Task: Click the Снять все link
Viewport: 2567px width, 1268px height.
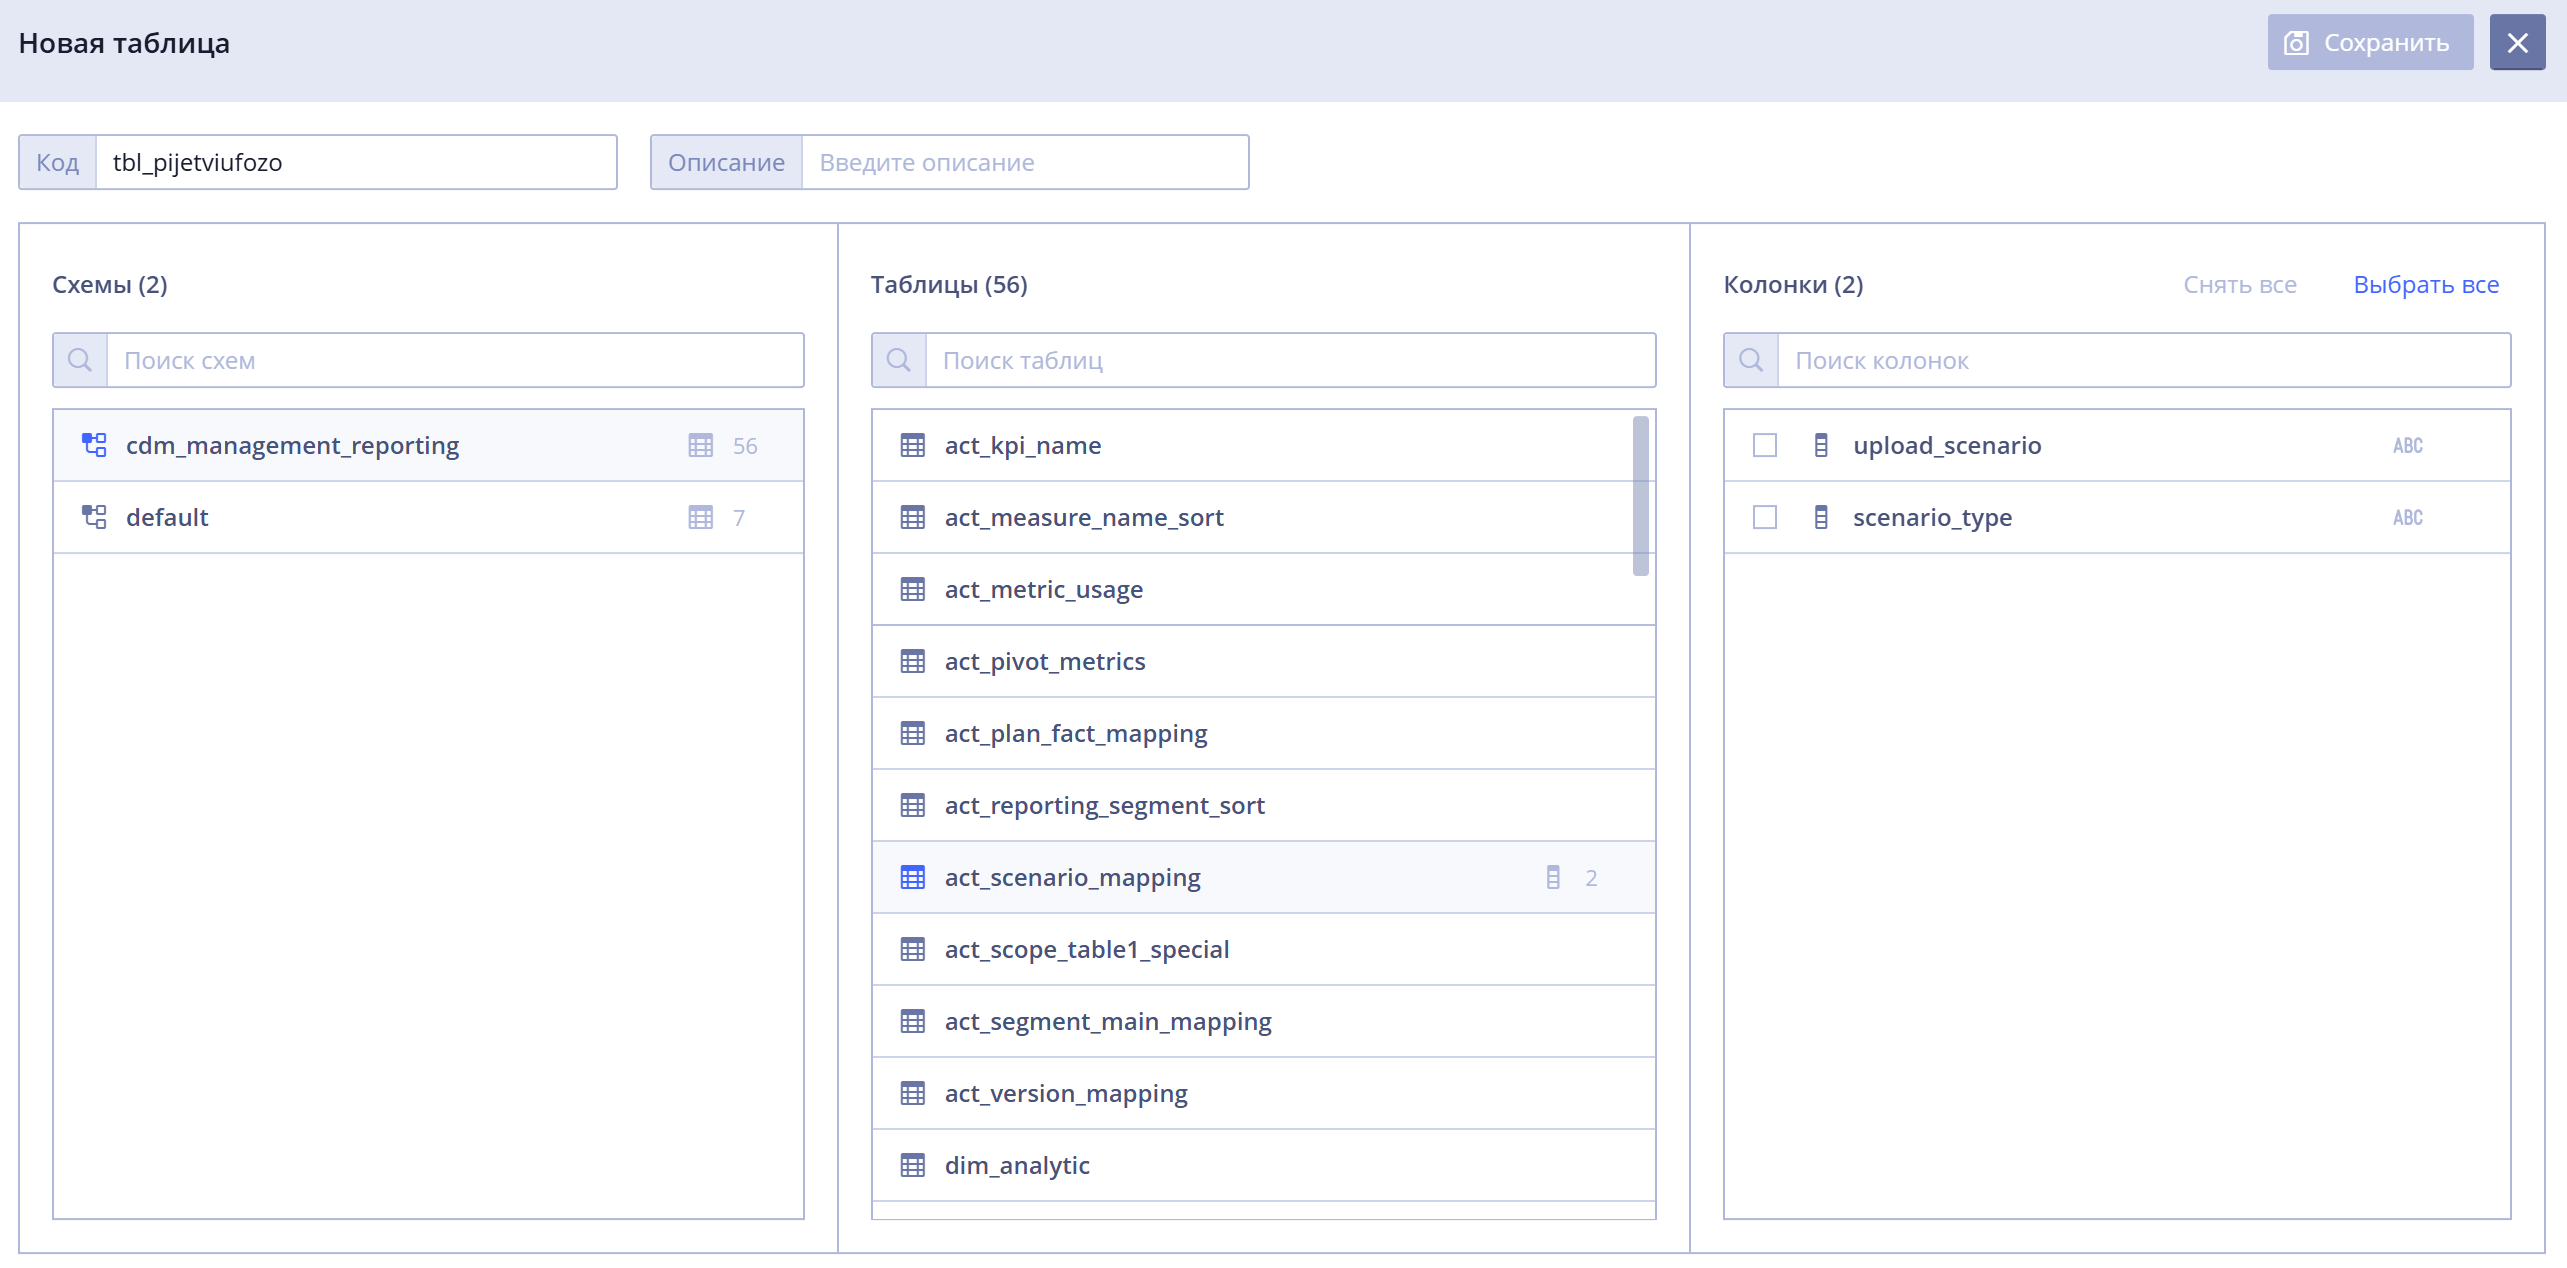Action: point(2240,285)
